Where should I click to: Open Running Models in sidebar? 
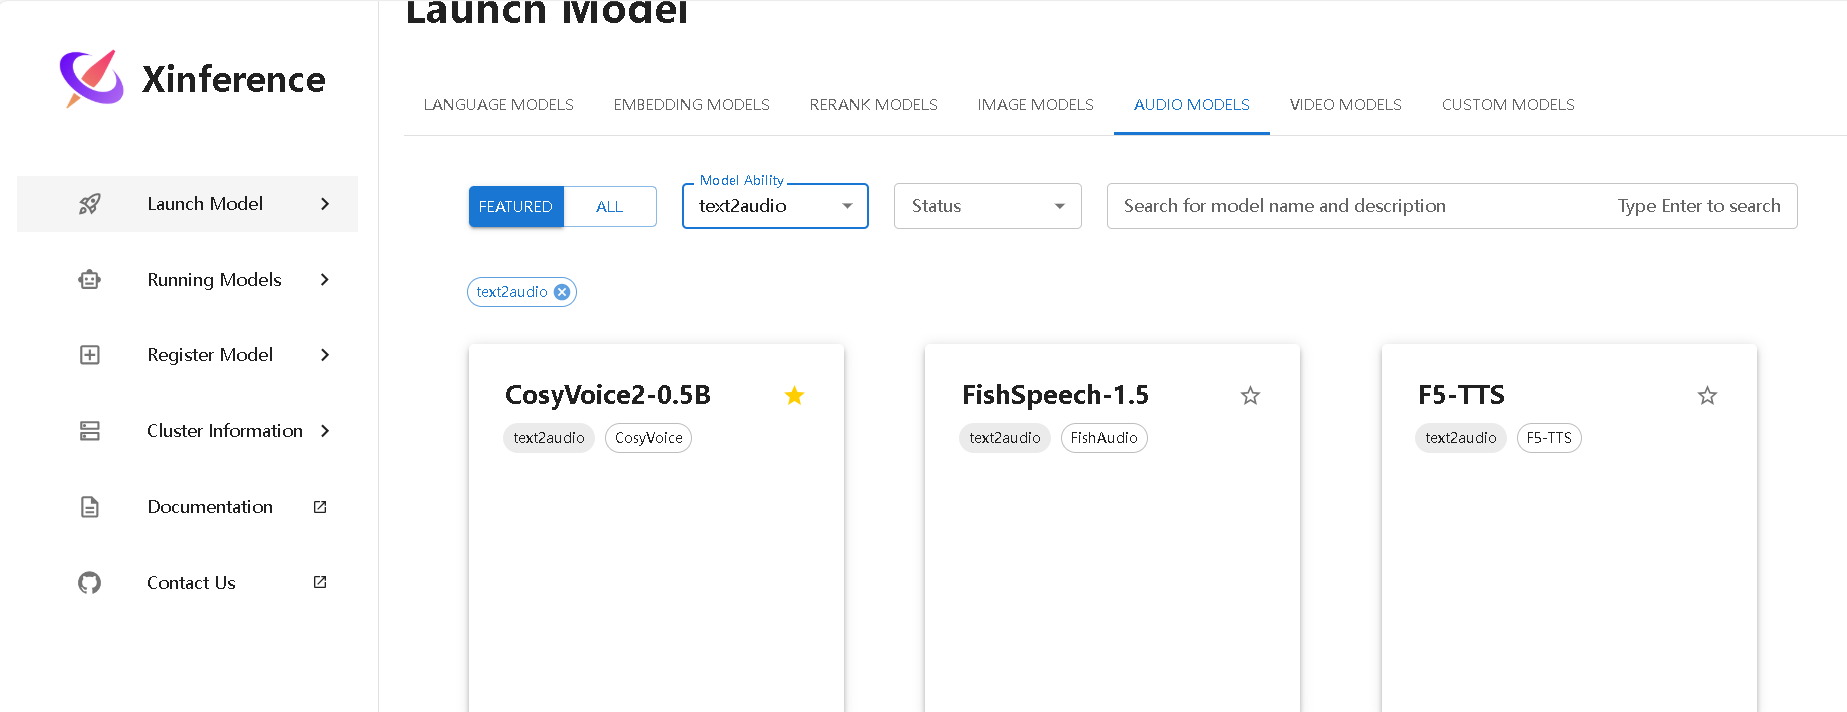188,280
